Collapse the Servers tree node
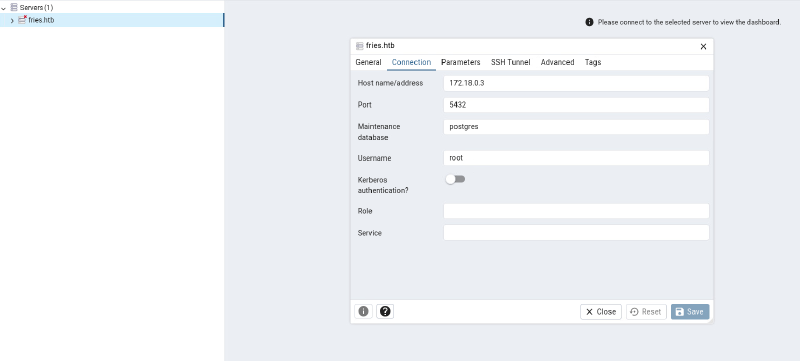 (x=4, y=8)
